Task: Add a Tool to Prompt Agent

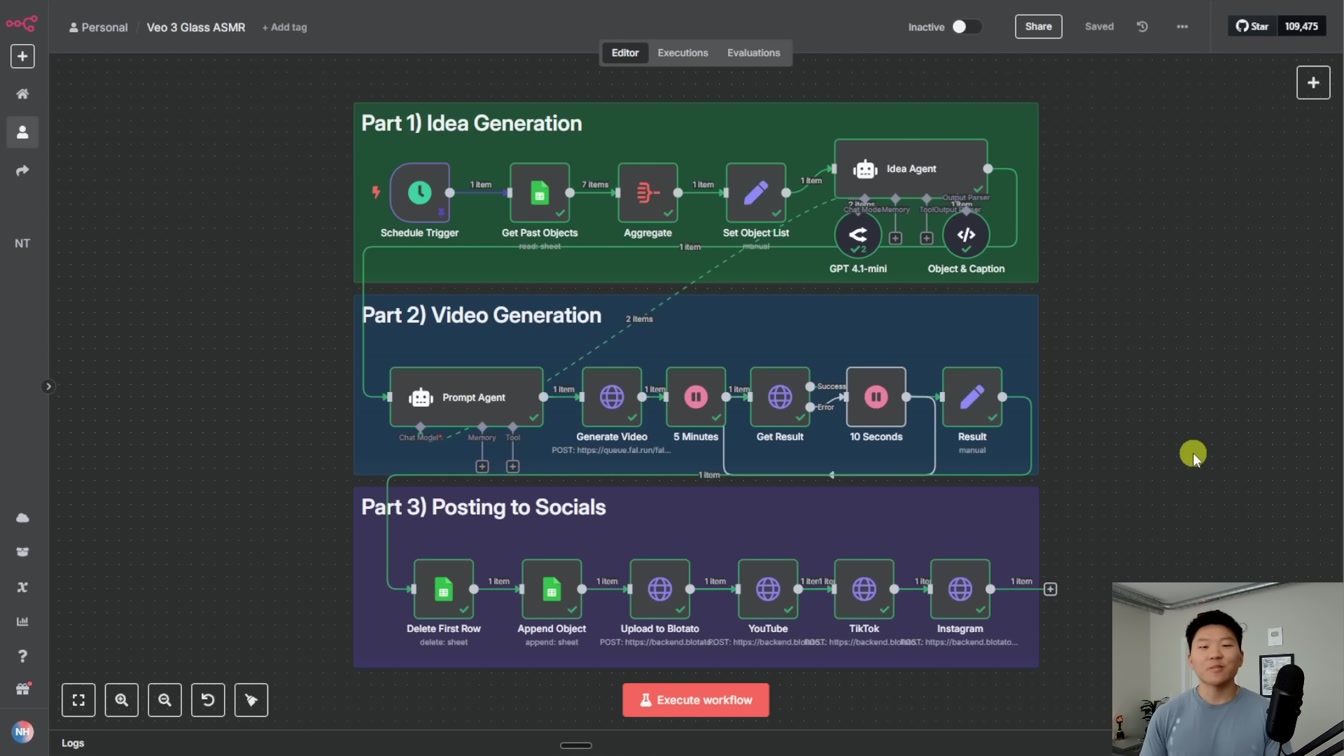Action: [x=512, y=466]
